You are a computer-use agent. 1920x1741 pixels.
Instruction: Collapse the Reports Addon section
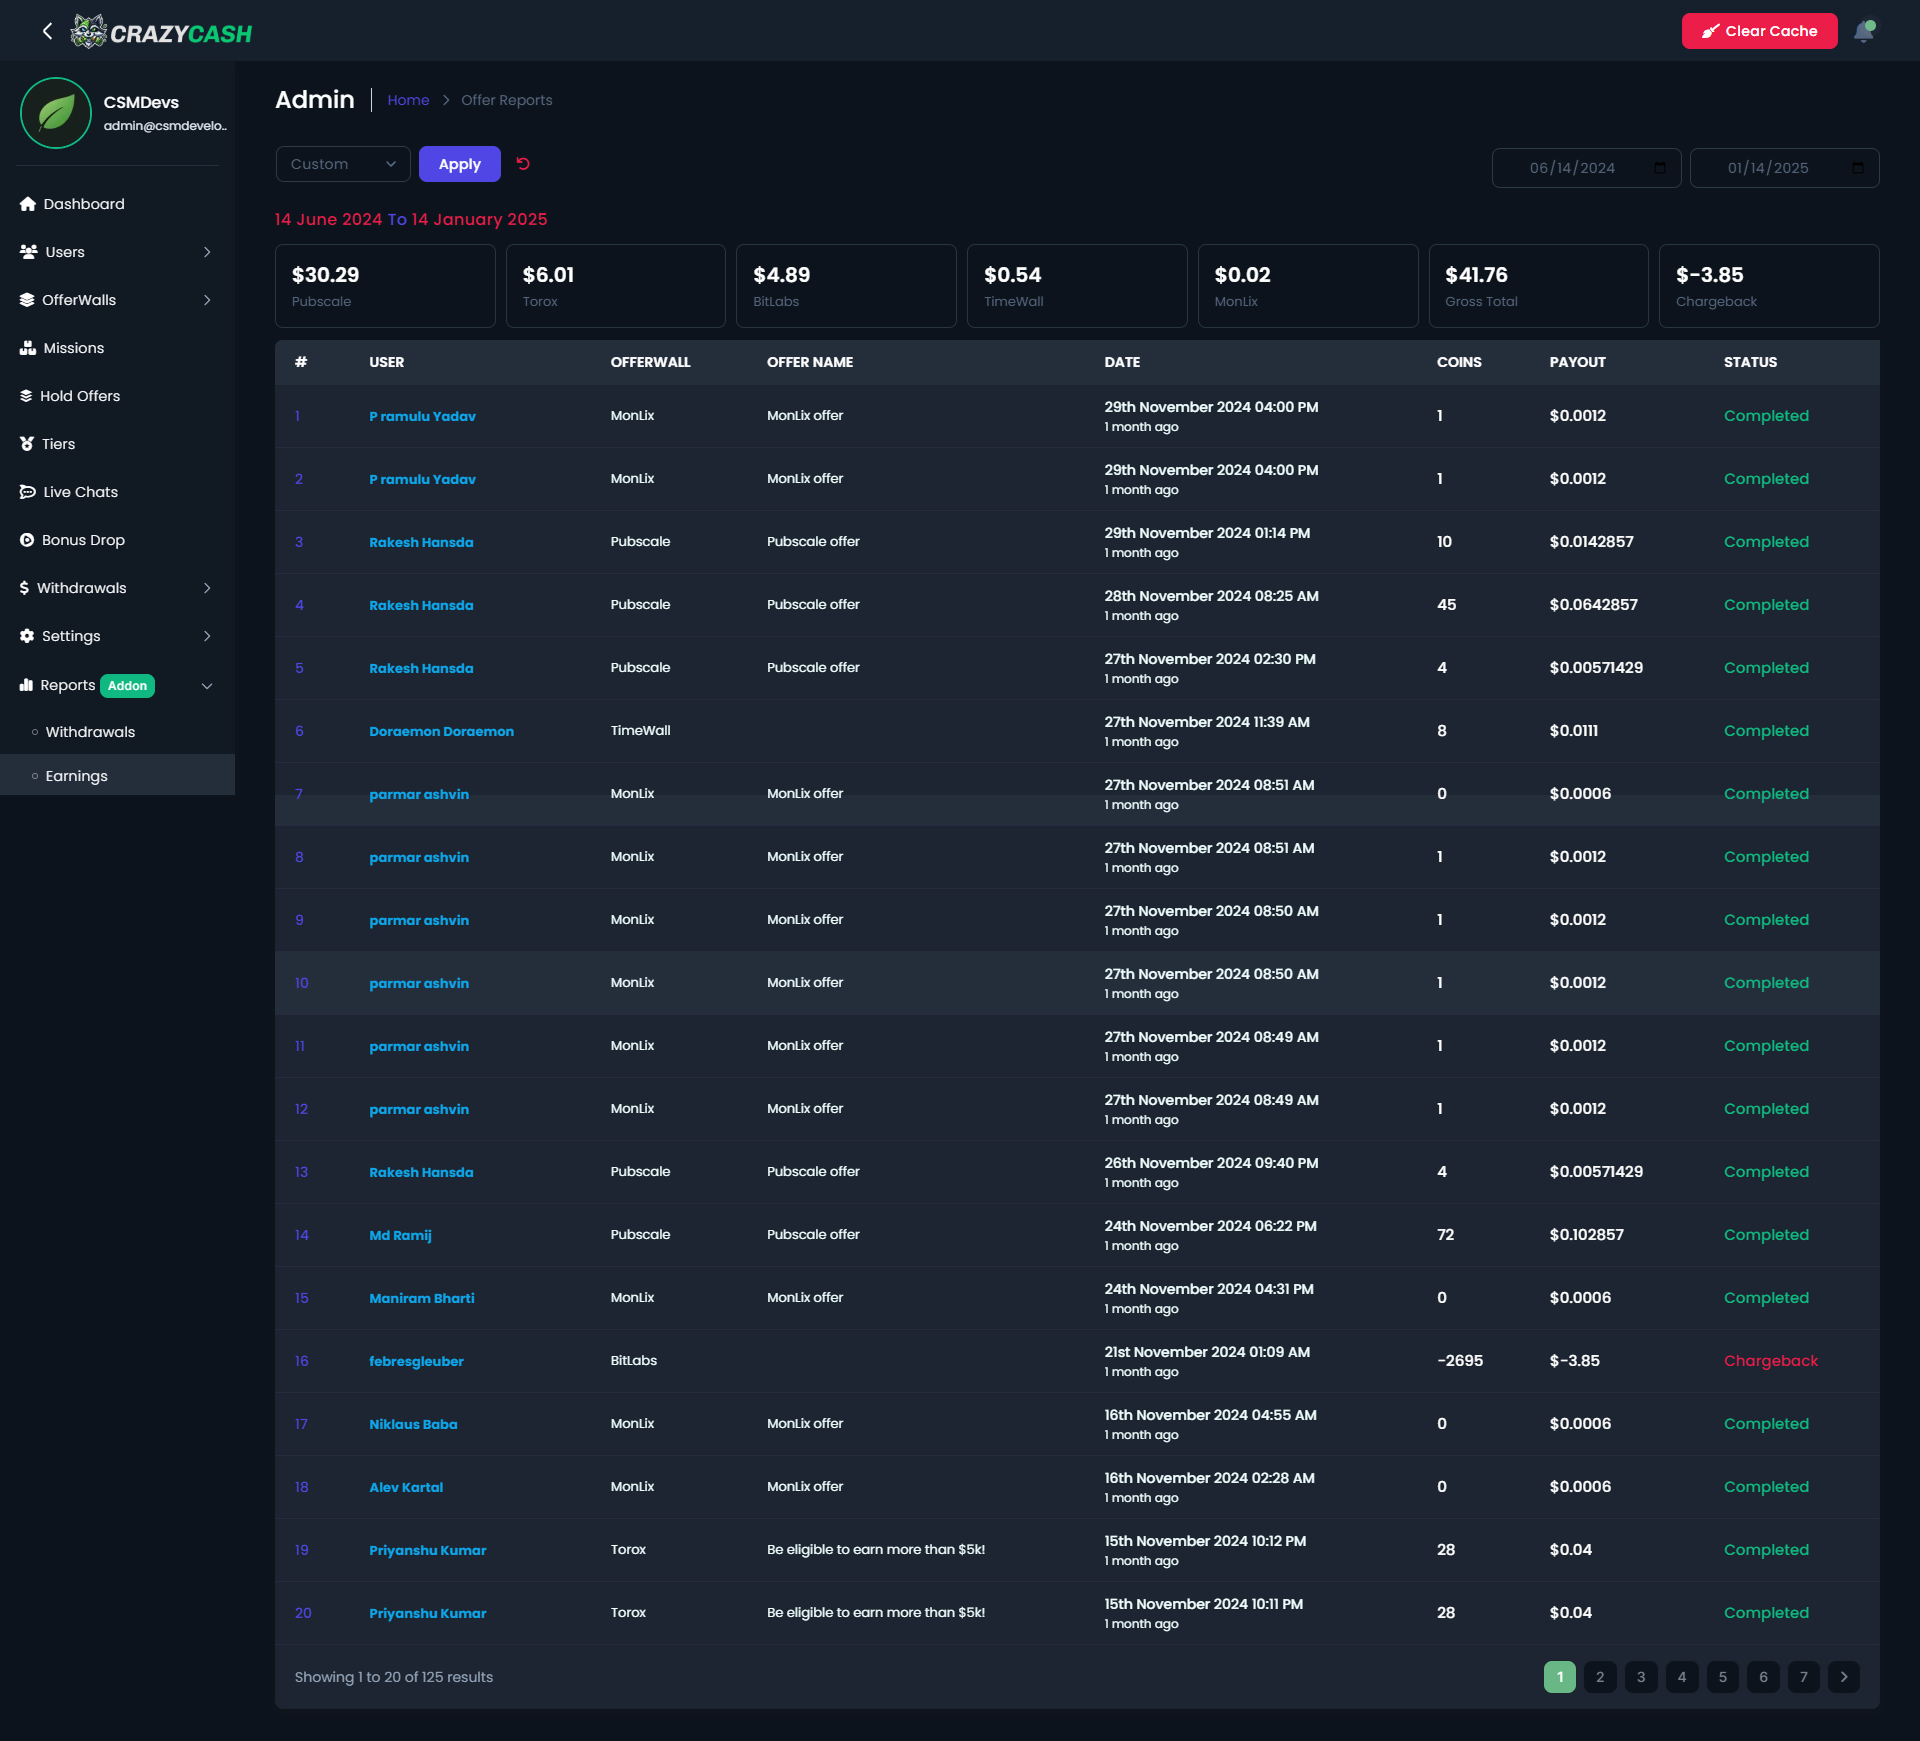pyautogui.click(x=207, y=686)
